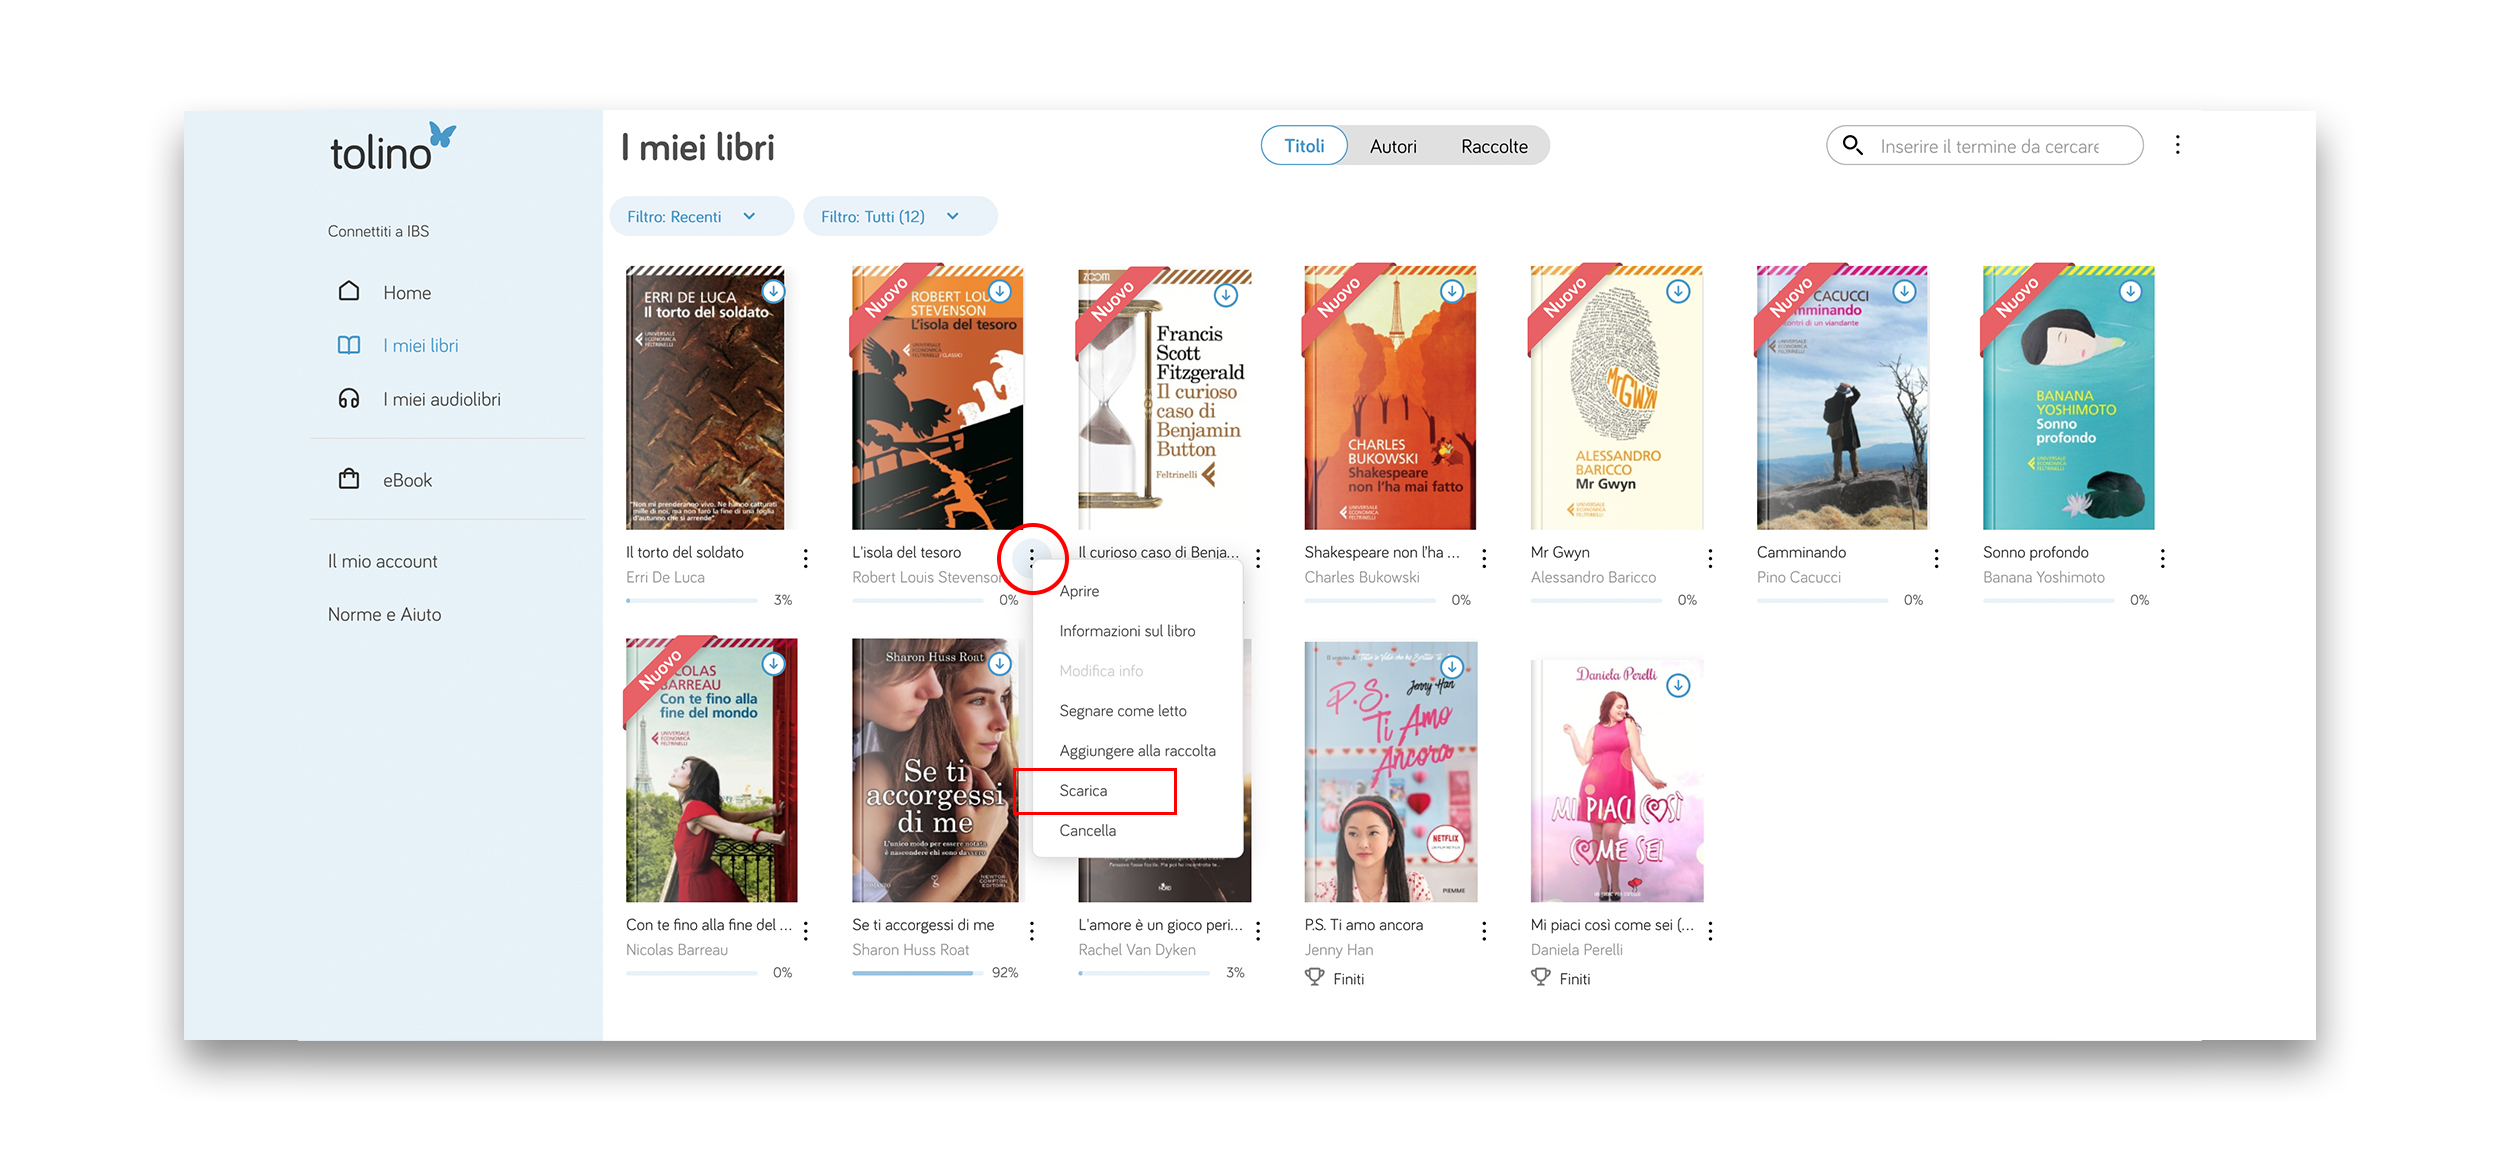Screen dimensions: 2500x1151
Task: Open three-dot menu for Con te fino alla fine
Action: tap(805, 931)
